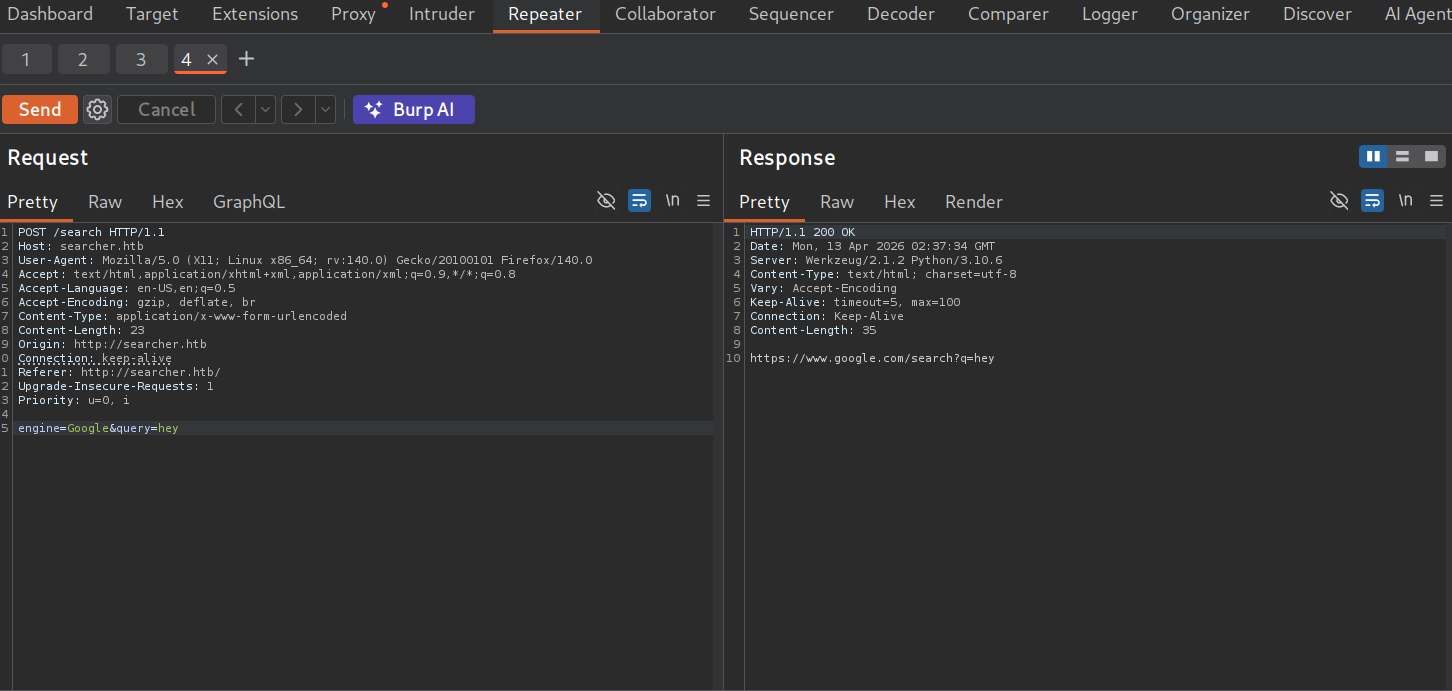1452x691 pixels.
Task: Open the Dashboard tab
Action: [x=50, y=14]
